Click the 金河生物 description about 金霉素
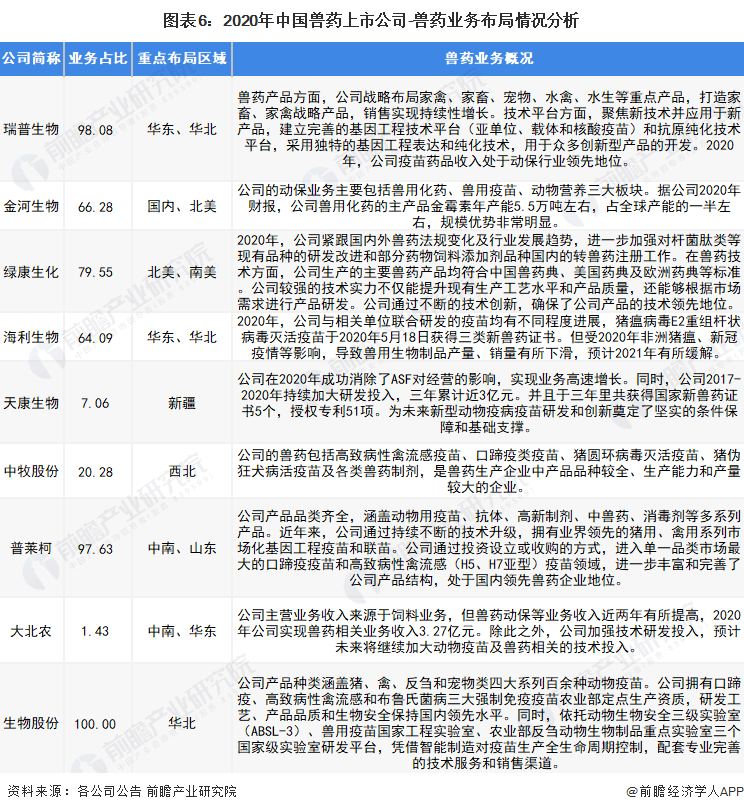The height and width of the screenshot is (812, 744). 489,206
